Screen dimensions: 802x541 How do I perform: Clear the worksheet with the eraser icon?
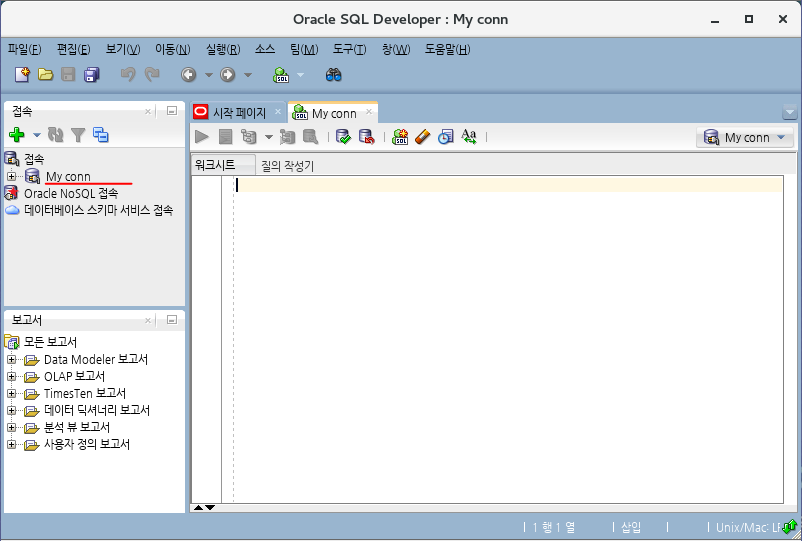pos(422,137)
